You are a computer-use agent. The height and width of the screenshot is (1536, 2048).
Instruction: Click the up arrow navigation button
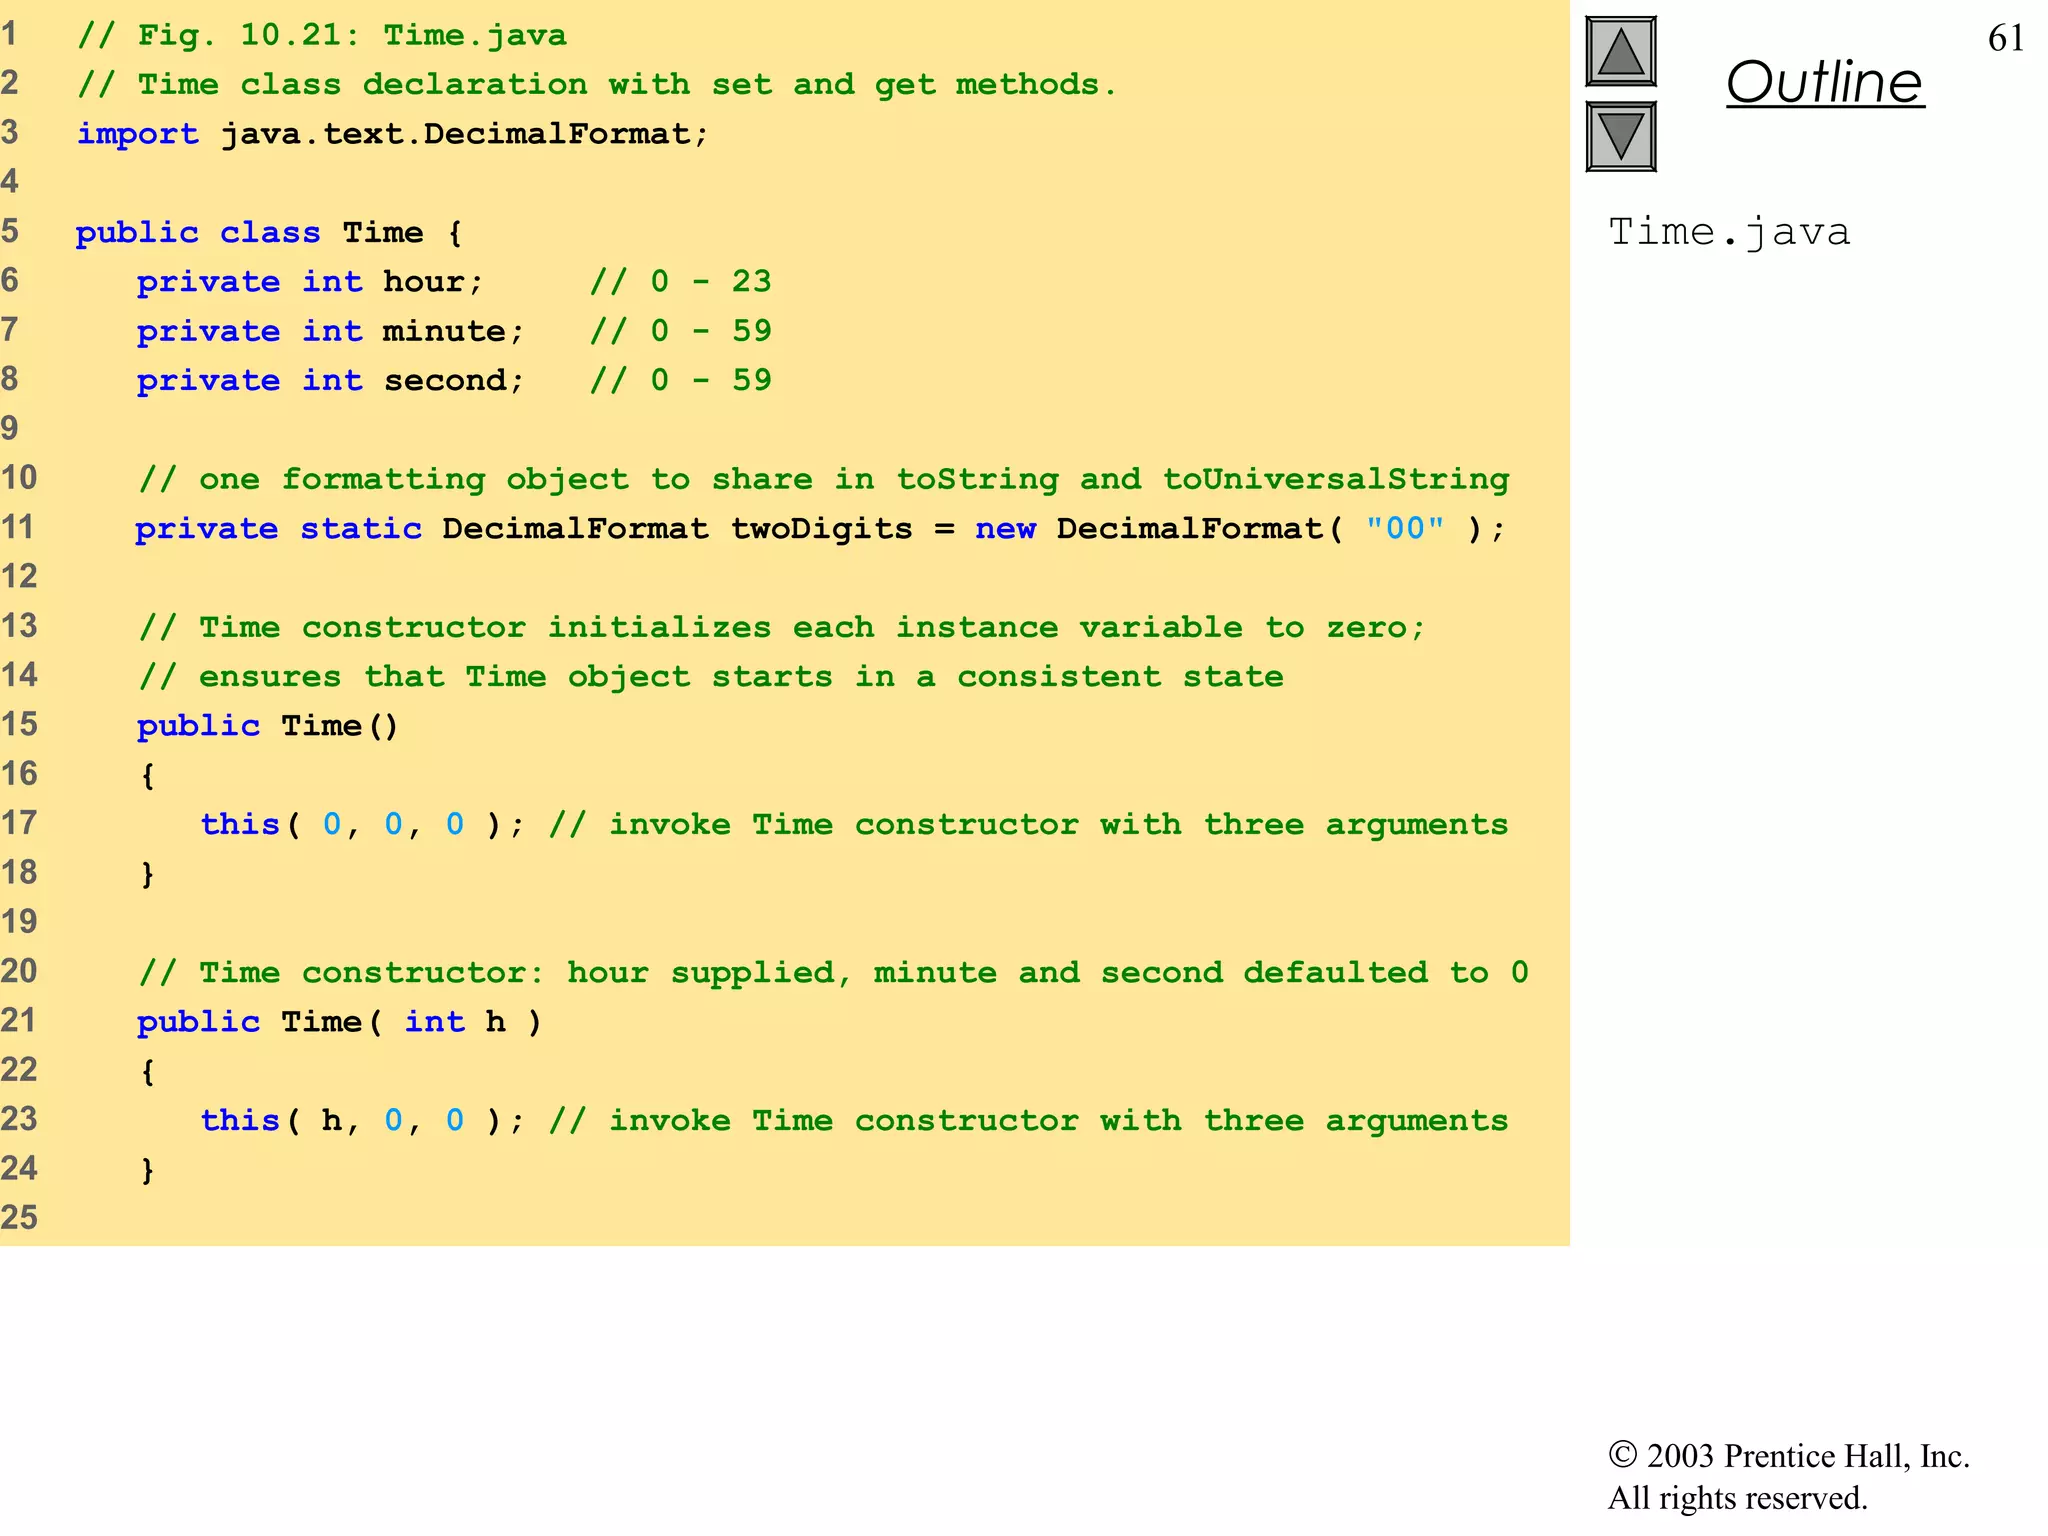click(1621, 52)
